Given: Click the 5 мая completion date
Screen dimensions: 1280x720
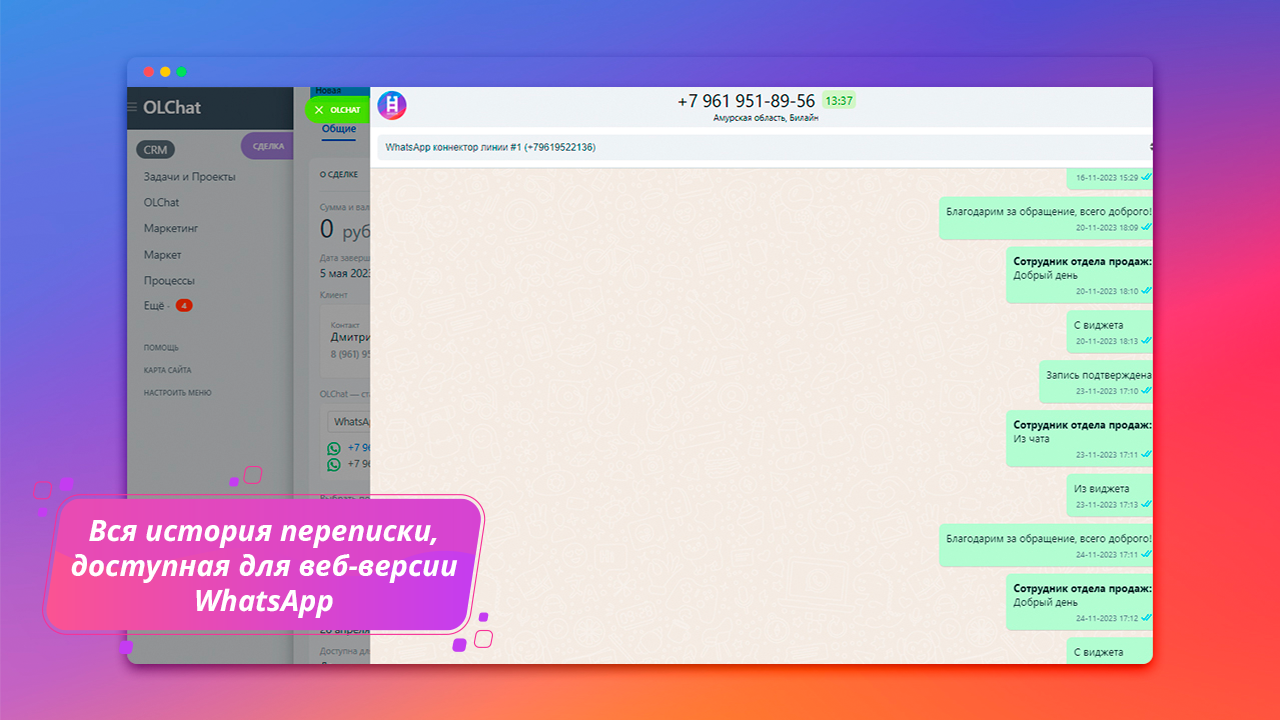Looking at the screenshot, I should click(345, 273).
